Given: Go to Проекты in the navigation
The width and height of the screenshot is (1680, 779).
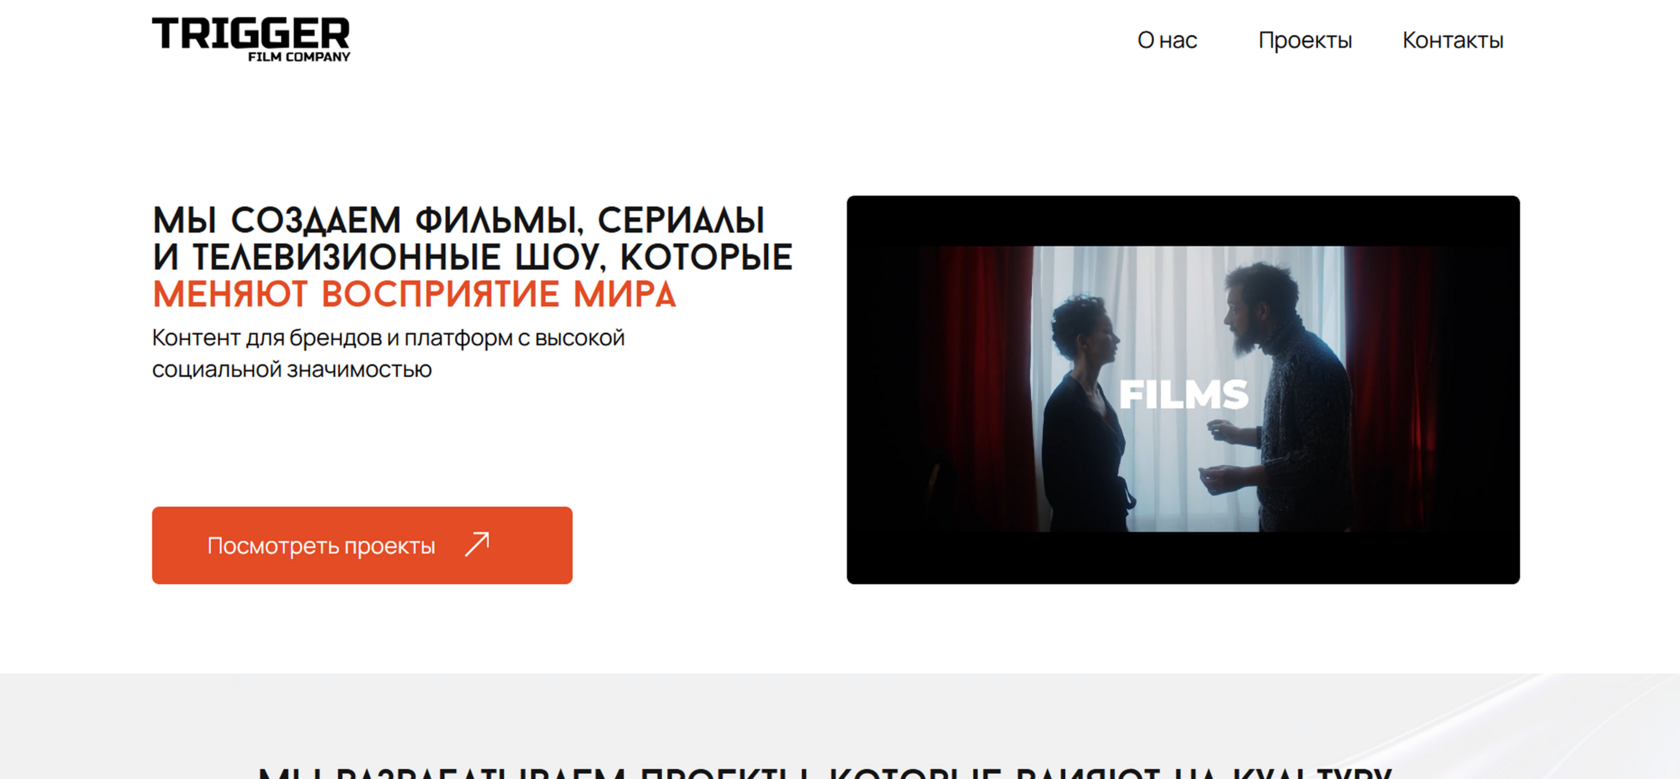Looking at the screenshot, I should point(1305,40).
